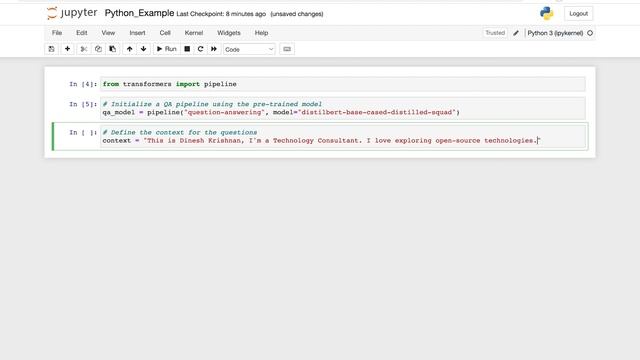Open the File menu
The image size is (640, 360).
tap(57, 33)
